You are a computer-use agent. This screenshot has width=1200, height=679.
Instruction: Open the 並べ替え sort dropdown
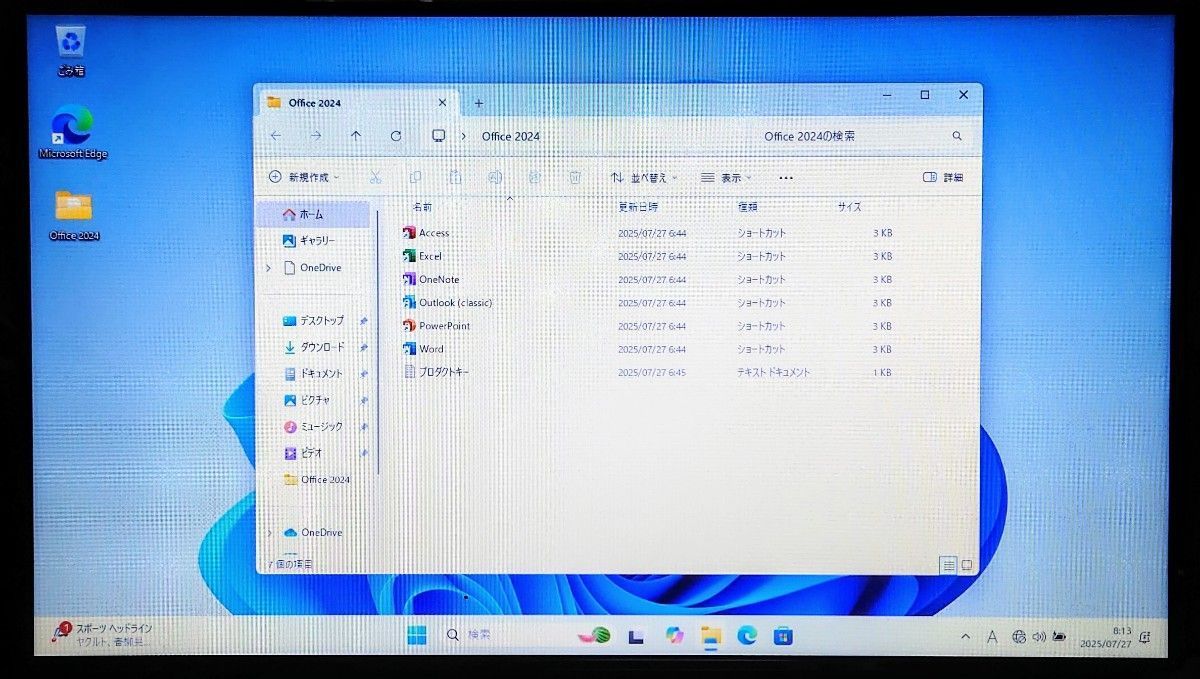click(645, 177)
